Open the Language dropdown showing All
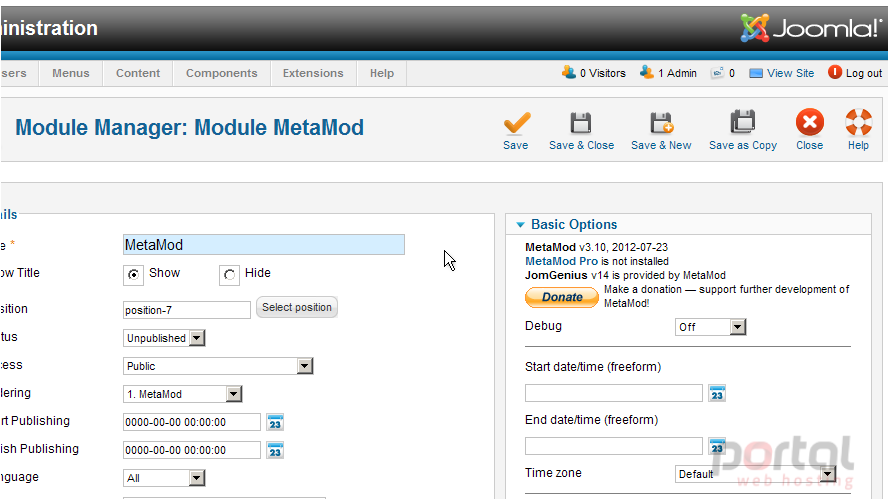Image resolution: width=889 pixels, height=500 pixels. click(164, 478)
